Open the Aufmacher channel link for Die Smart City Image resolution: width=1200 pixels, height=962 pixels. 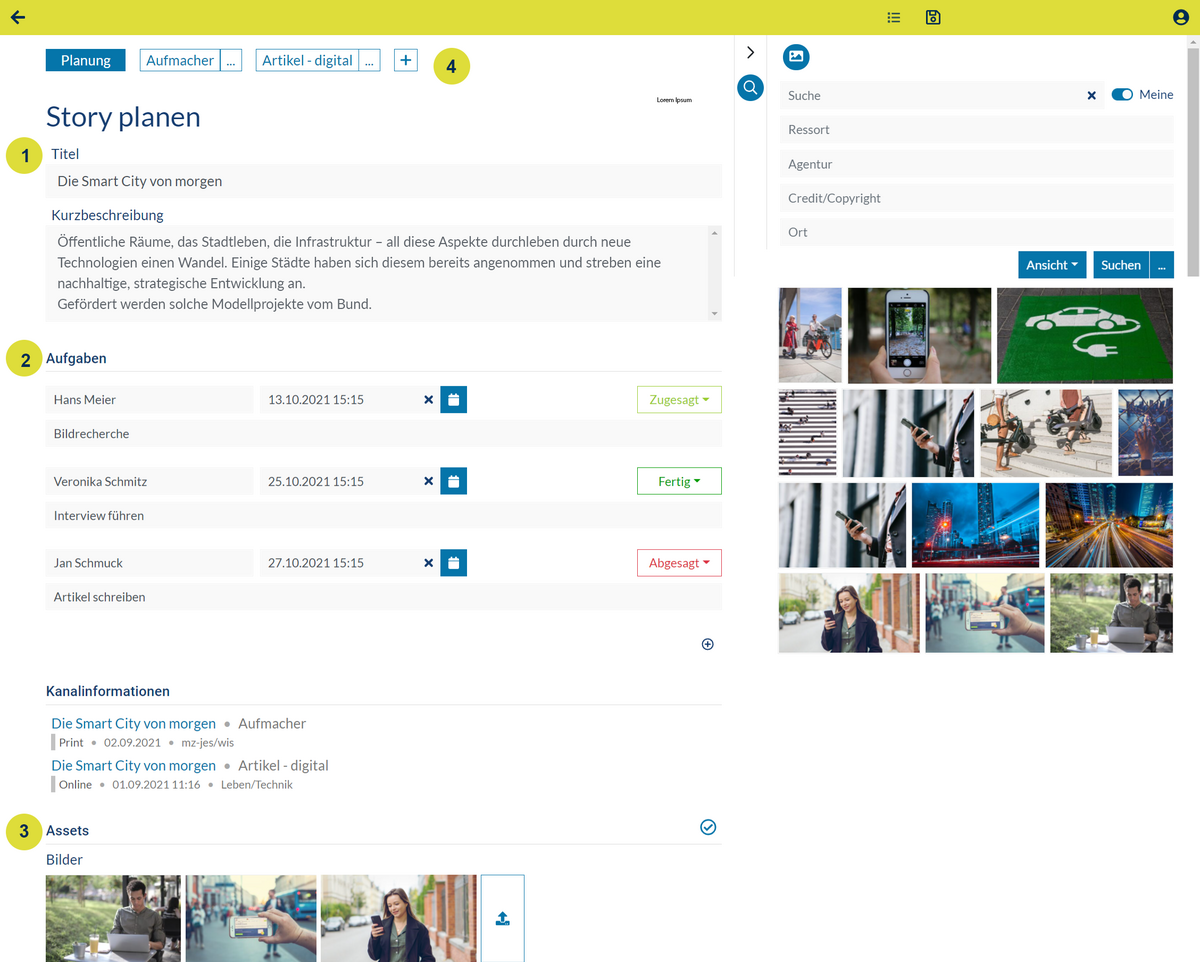point(133,723)
